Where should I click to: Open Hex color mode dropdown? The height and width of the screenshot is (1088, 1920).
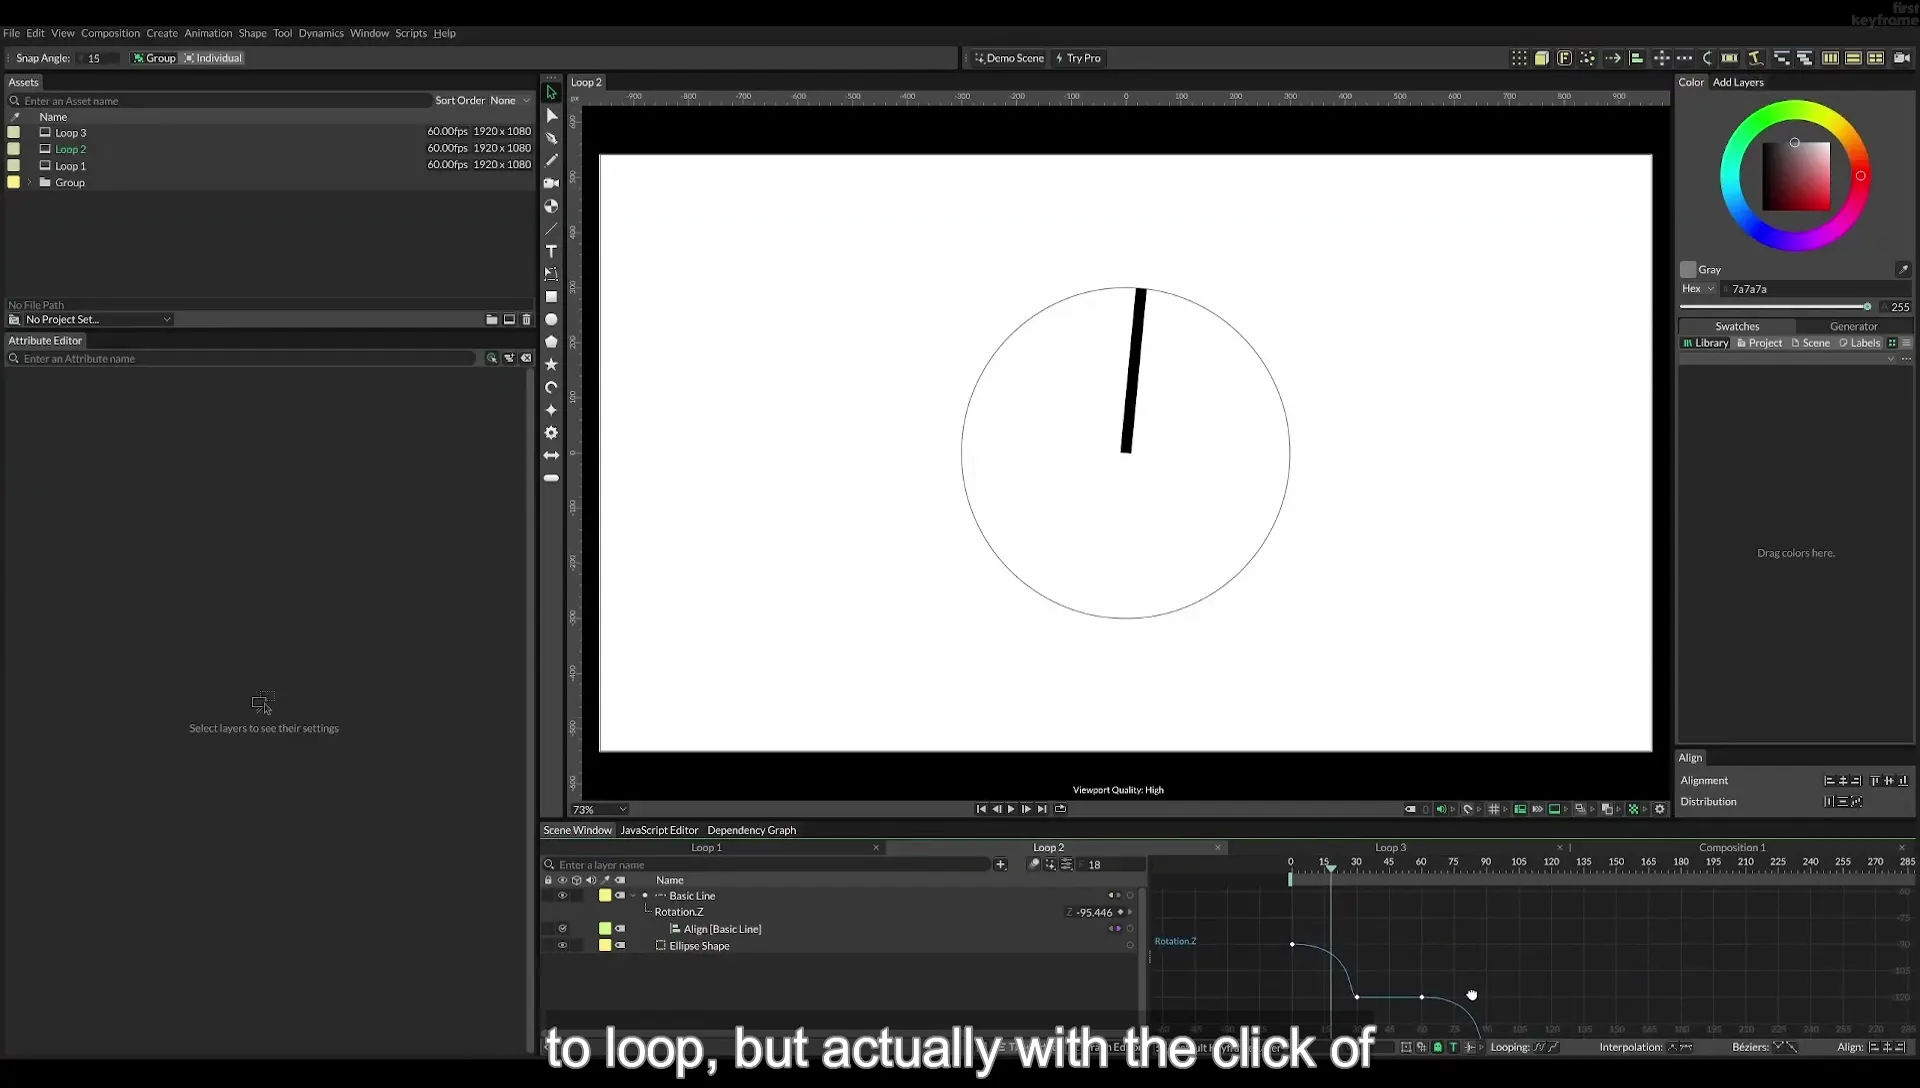pos(1698,289)
